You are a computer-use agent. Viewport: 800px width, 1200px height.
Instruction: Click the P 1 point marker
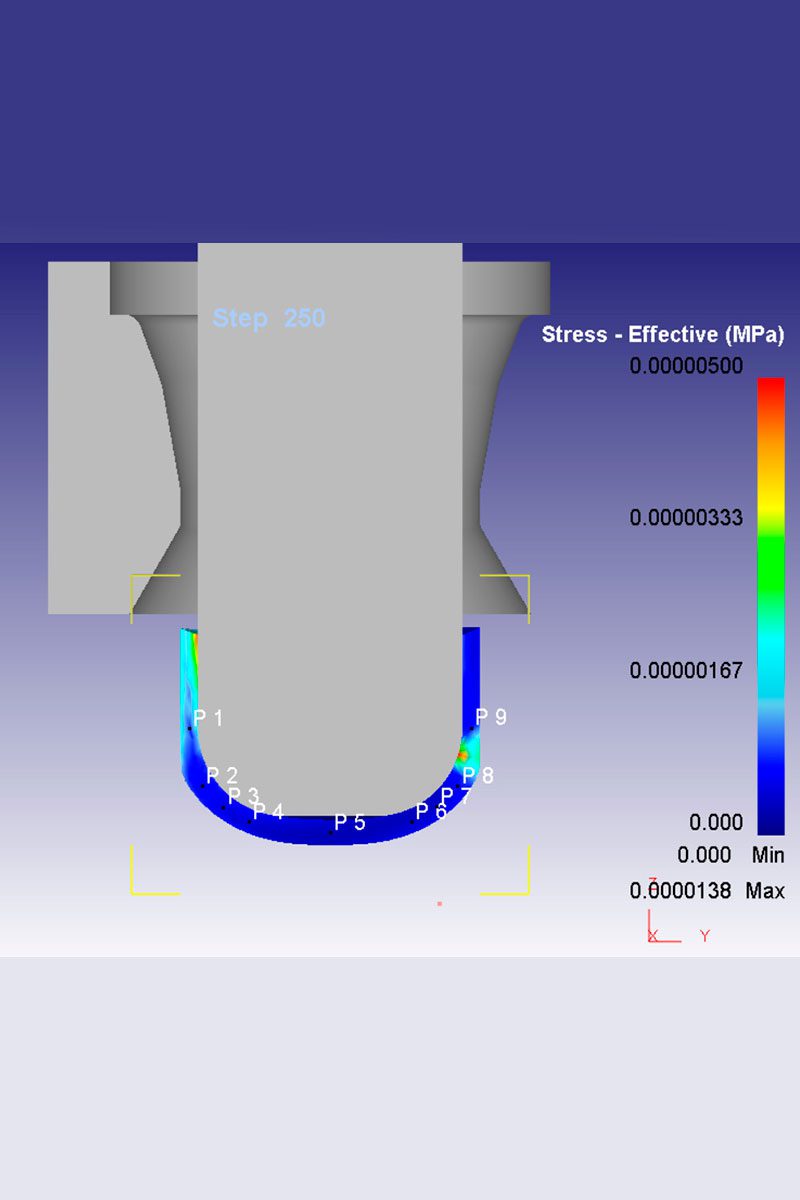[x=208, y=718]
